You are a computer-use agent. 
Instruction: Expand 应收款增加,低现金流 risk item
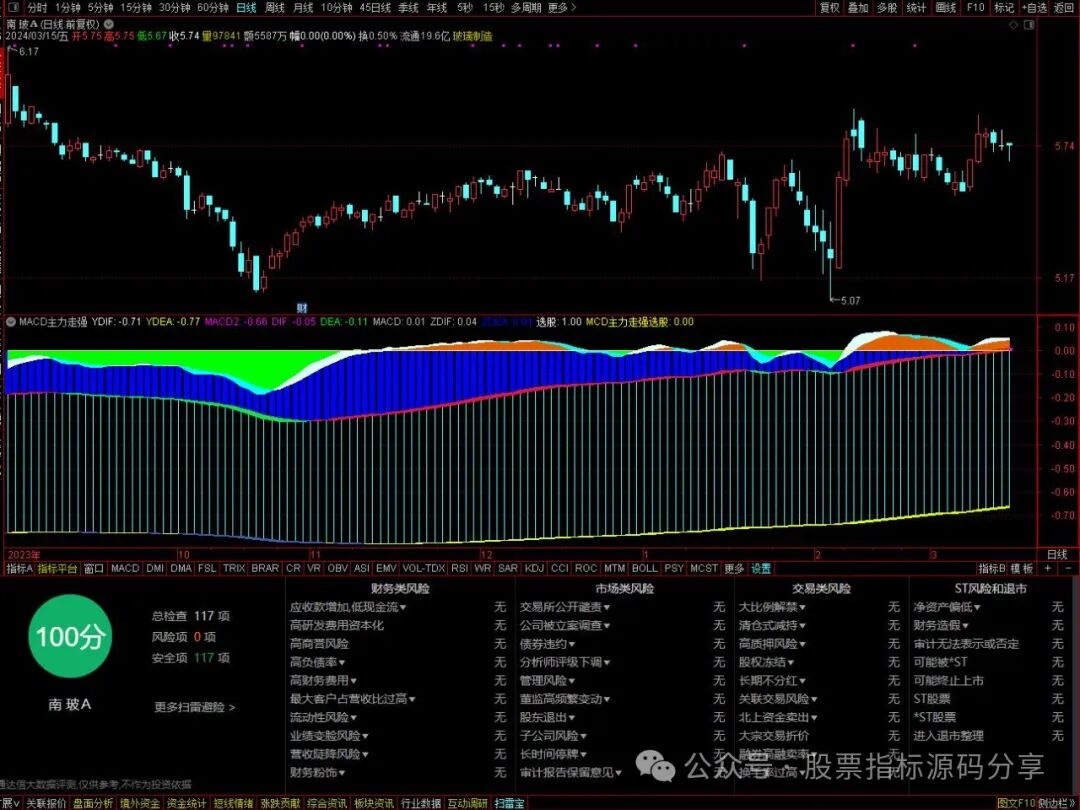(x=348, y=607)
